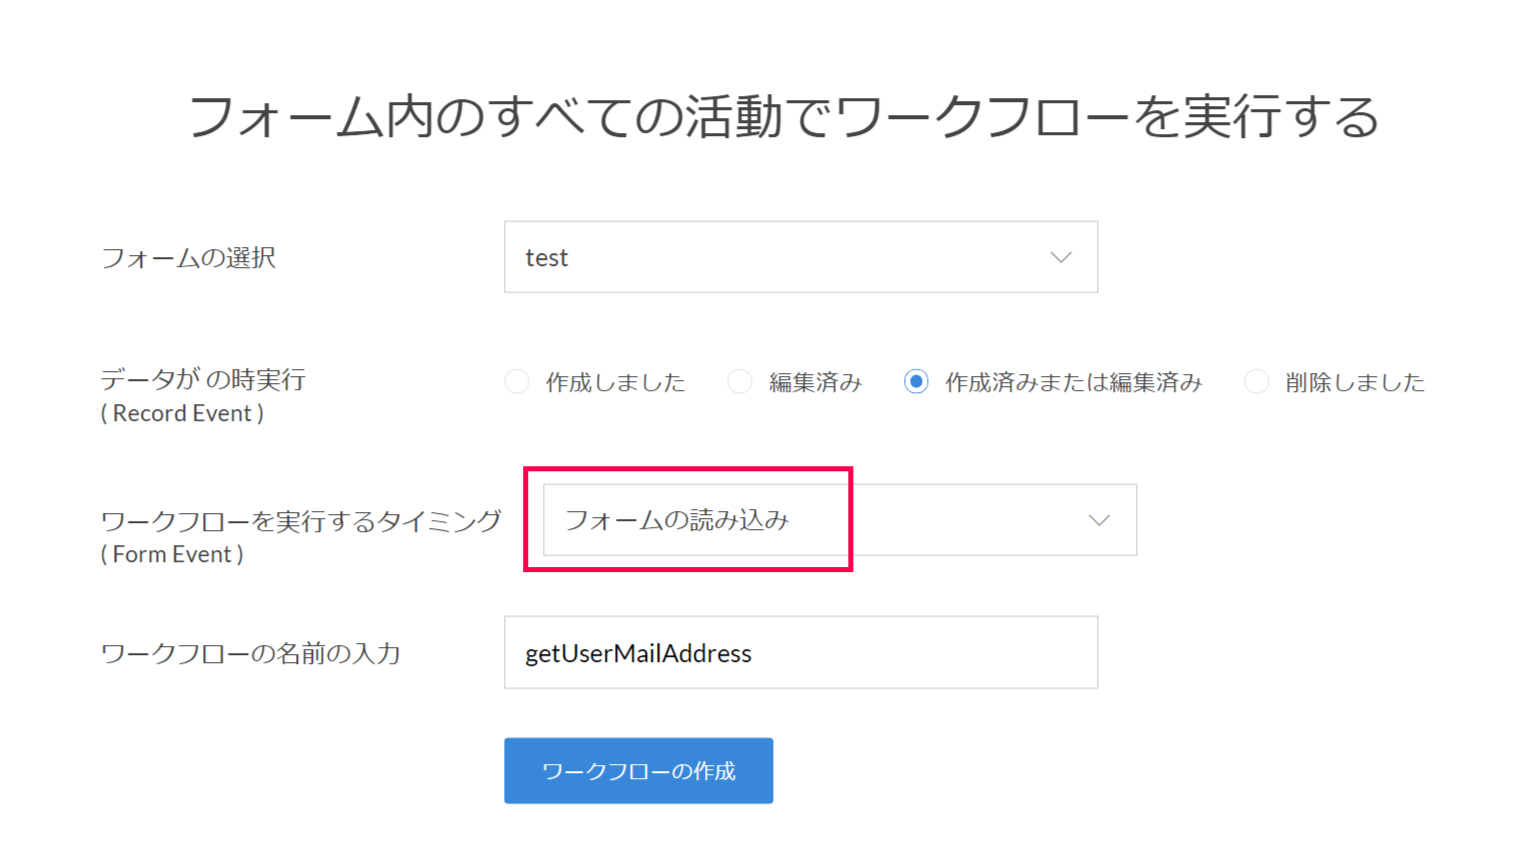Screen dimensions: 1529x867
Task: Click the ( Form Event ) caption
Action: [x=172, y=555]
